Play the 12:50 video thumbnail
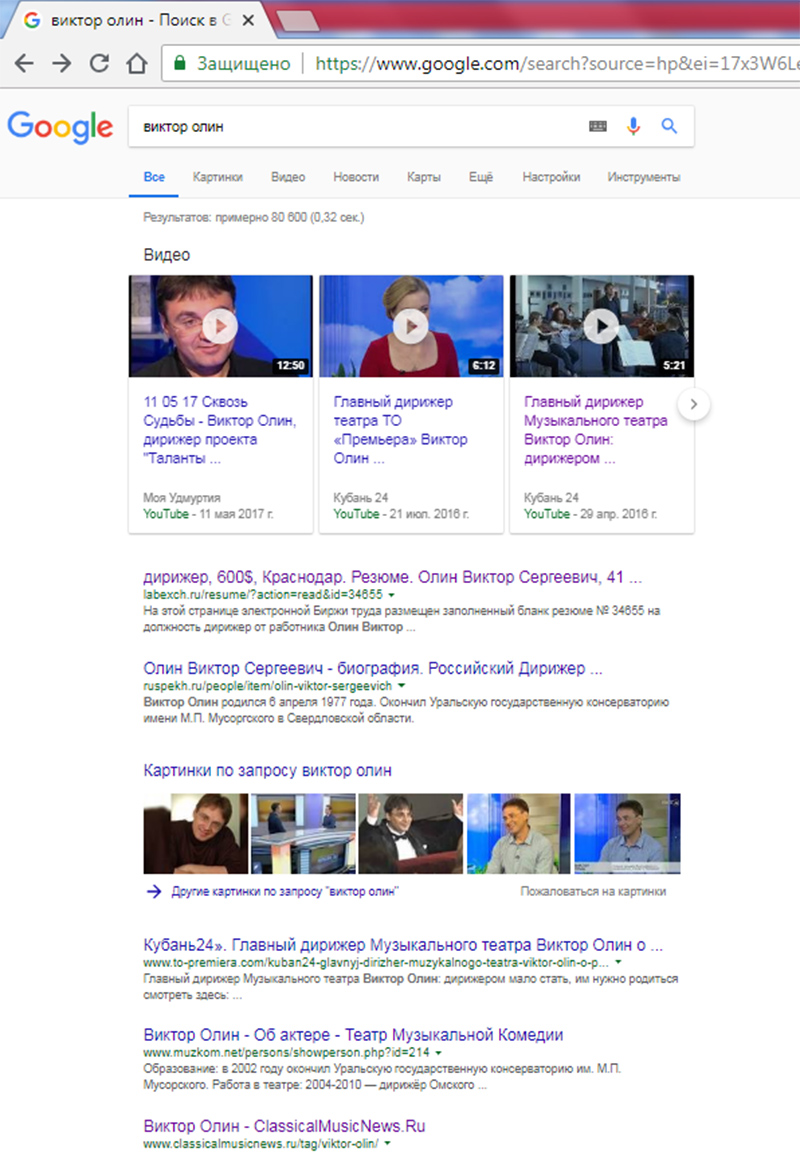 coord(220,326)
